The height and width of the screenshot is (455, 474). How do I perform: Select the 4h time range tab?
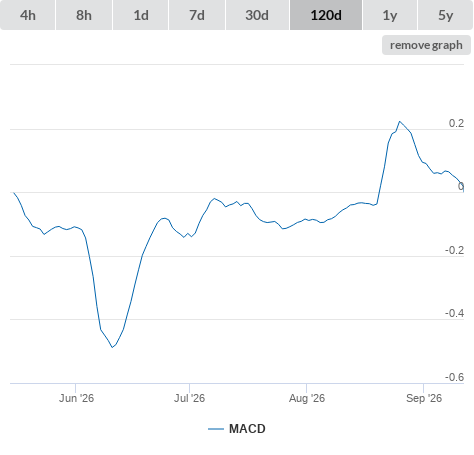coord(28,15)
